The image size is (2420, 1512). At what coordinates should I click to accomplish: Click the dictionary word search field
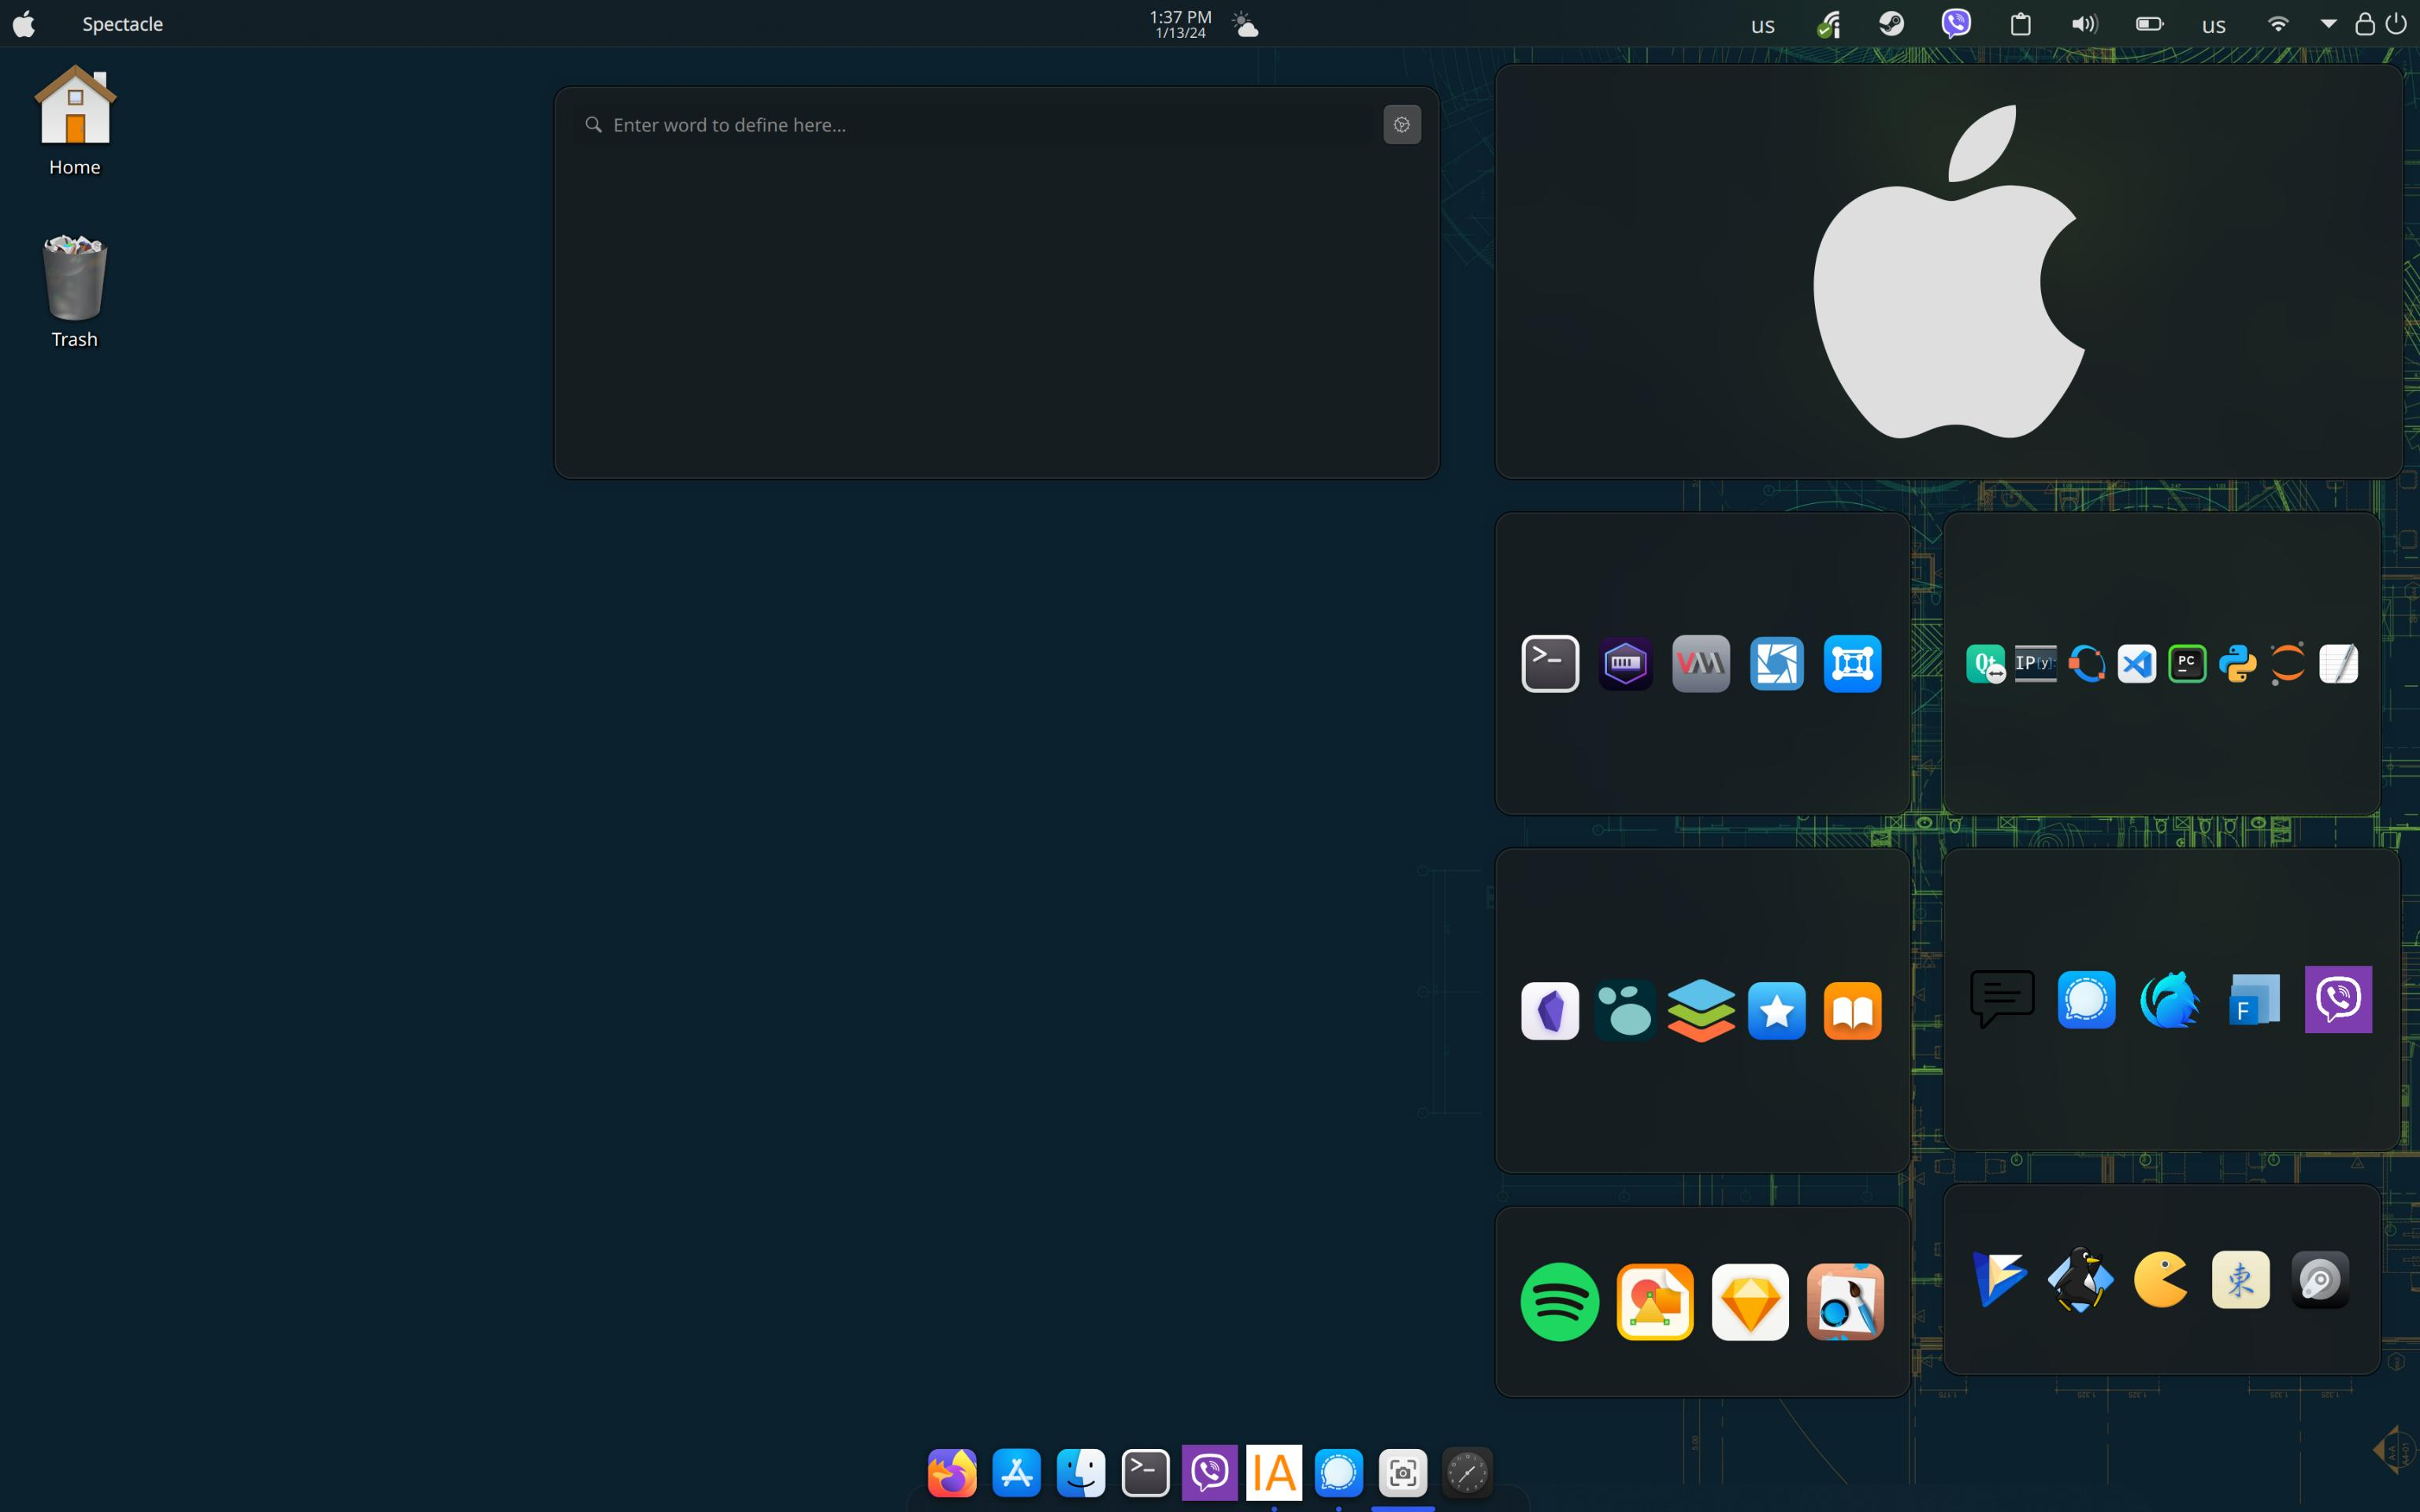pyautogui.click(x=975, y=125)
